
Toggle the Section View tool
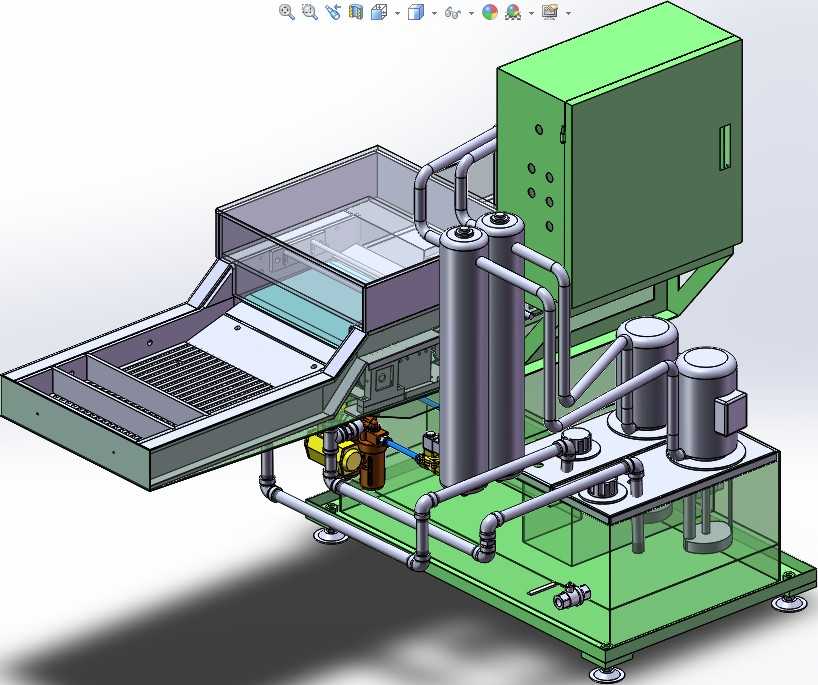click(x=355, y=12)
